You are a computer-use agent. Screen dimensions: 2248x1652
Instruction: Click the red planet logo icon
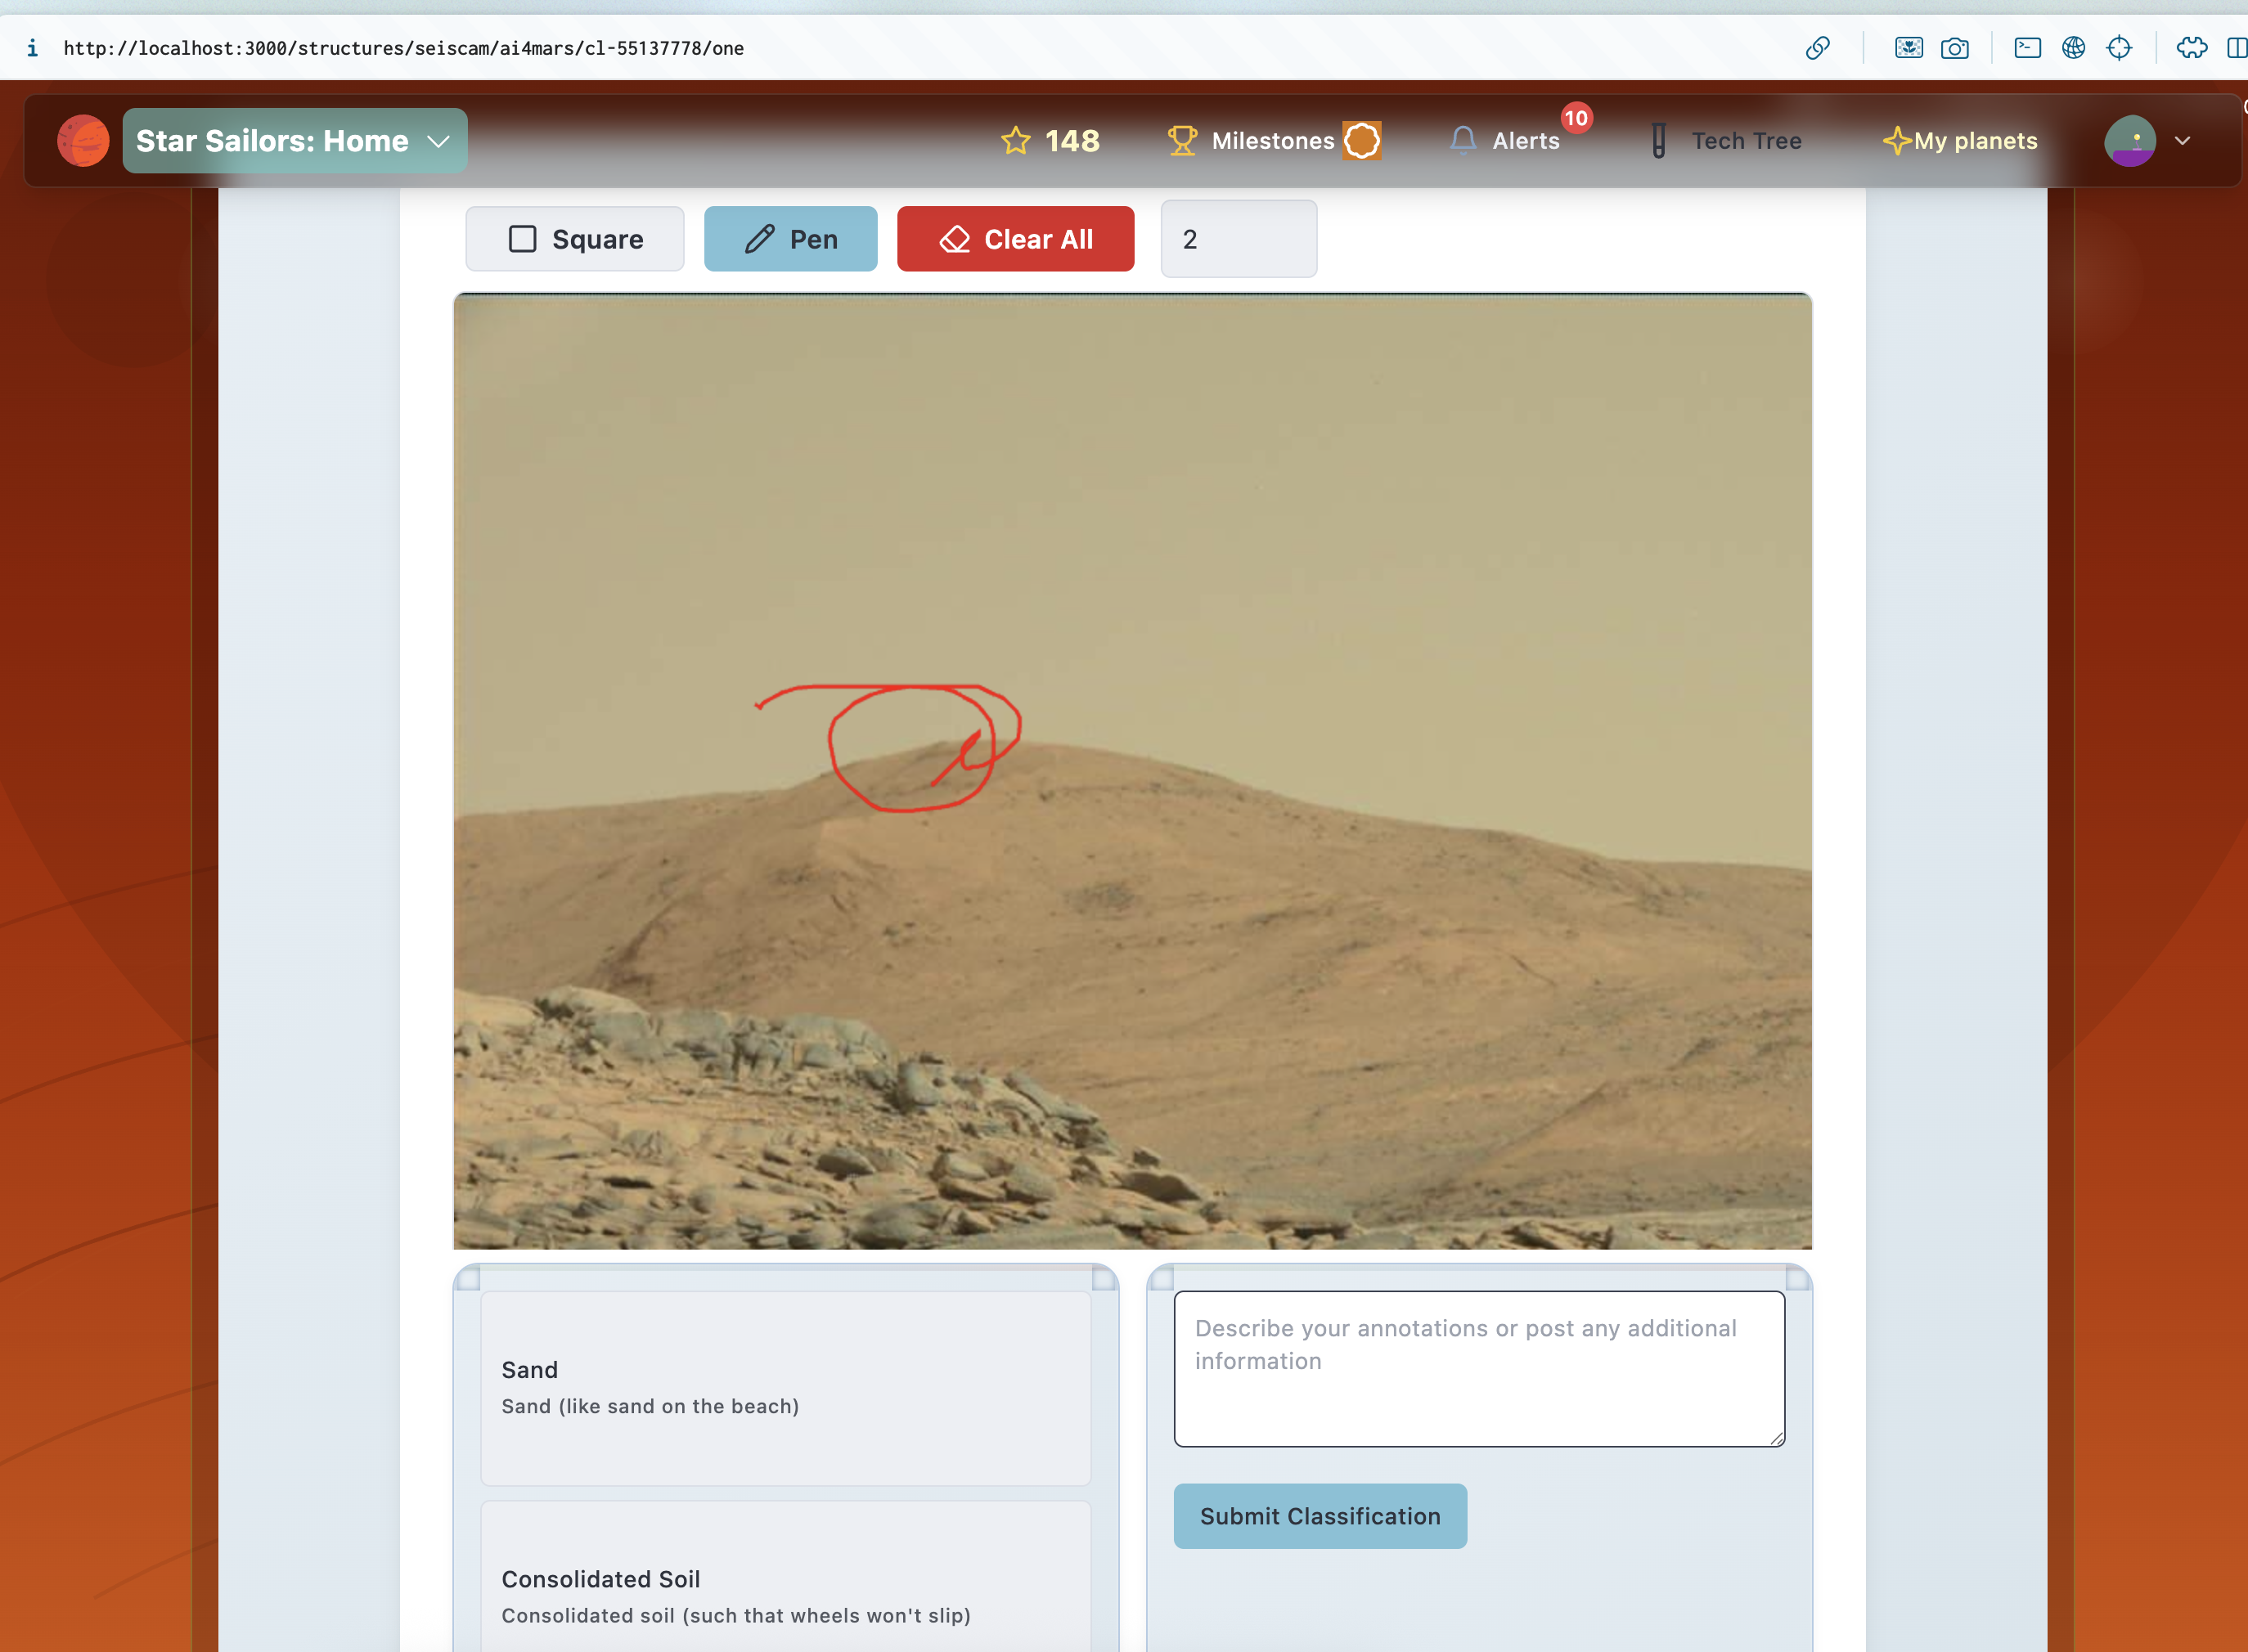pos(83,141)
